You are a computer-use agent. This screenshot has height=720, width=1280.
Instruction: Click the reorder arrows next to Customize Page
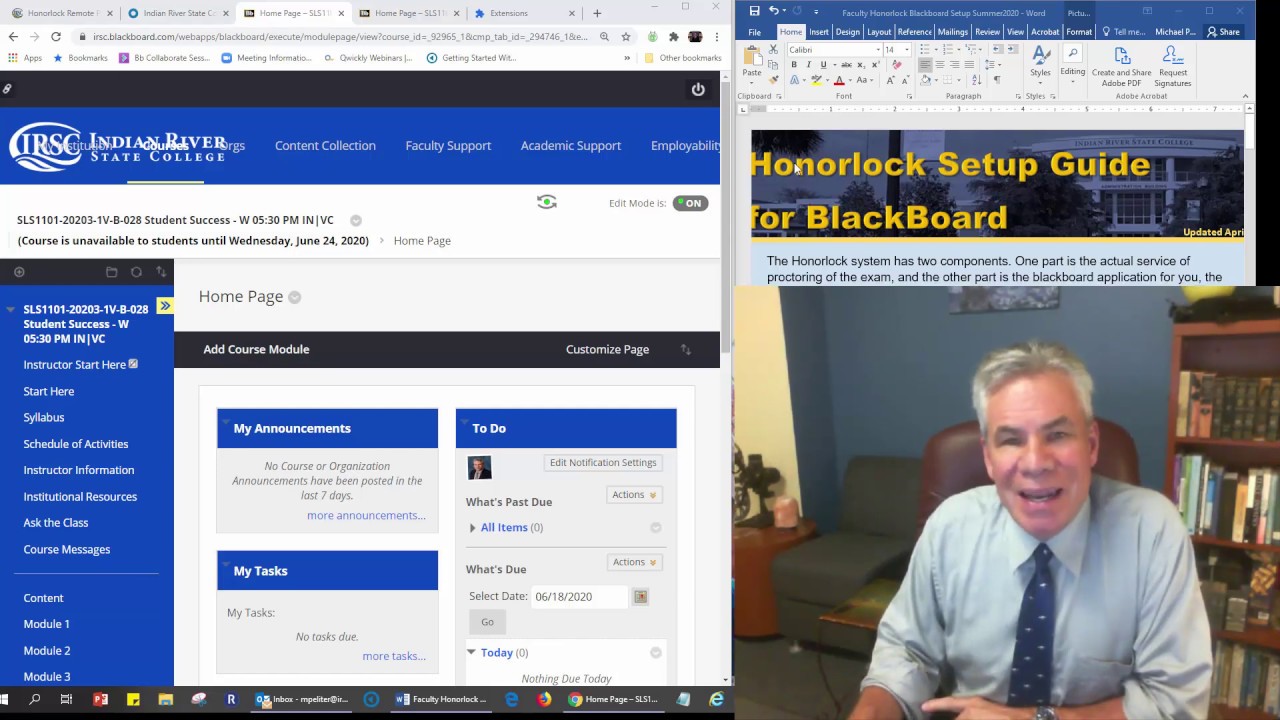685,349
